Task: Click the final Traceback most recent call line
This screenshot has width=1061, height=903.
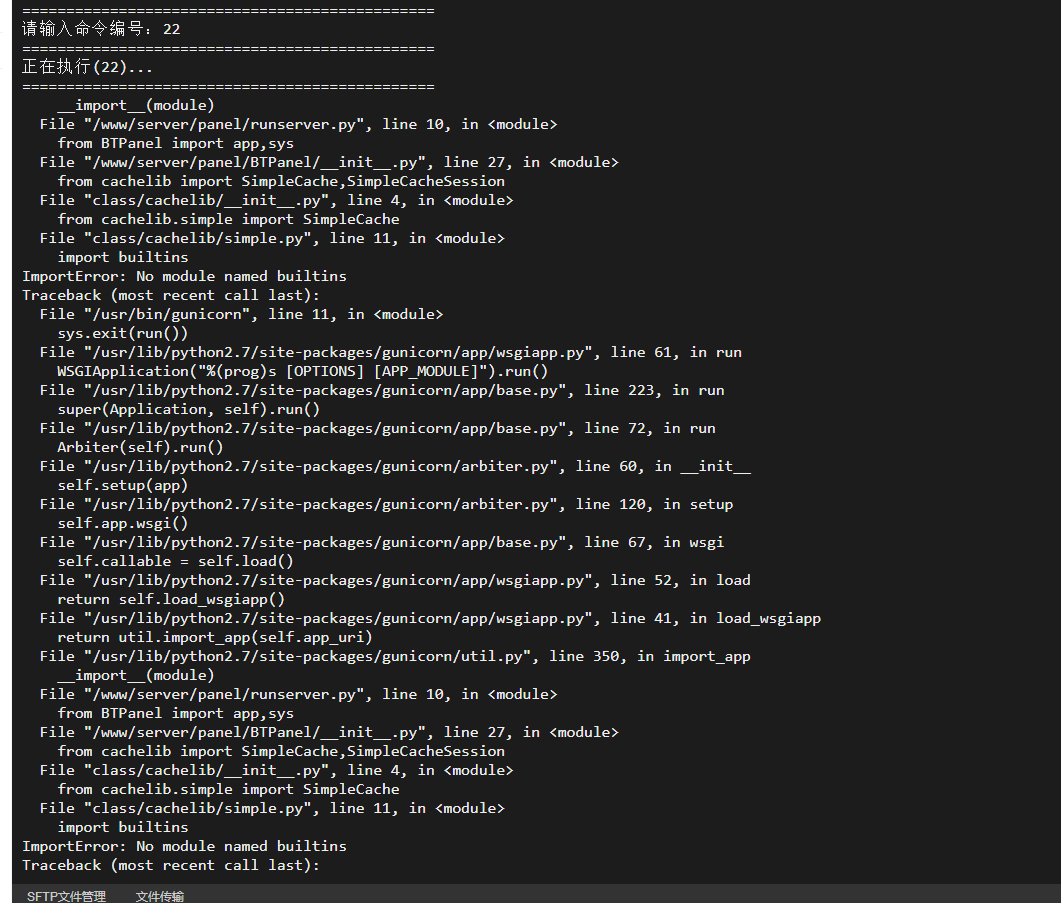Action: 171,865
